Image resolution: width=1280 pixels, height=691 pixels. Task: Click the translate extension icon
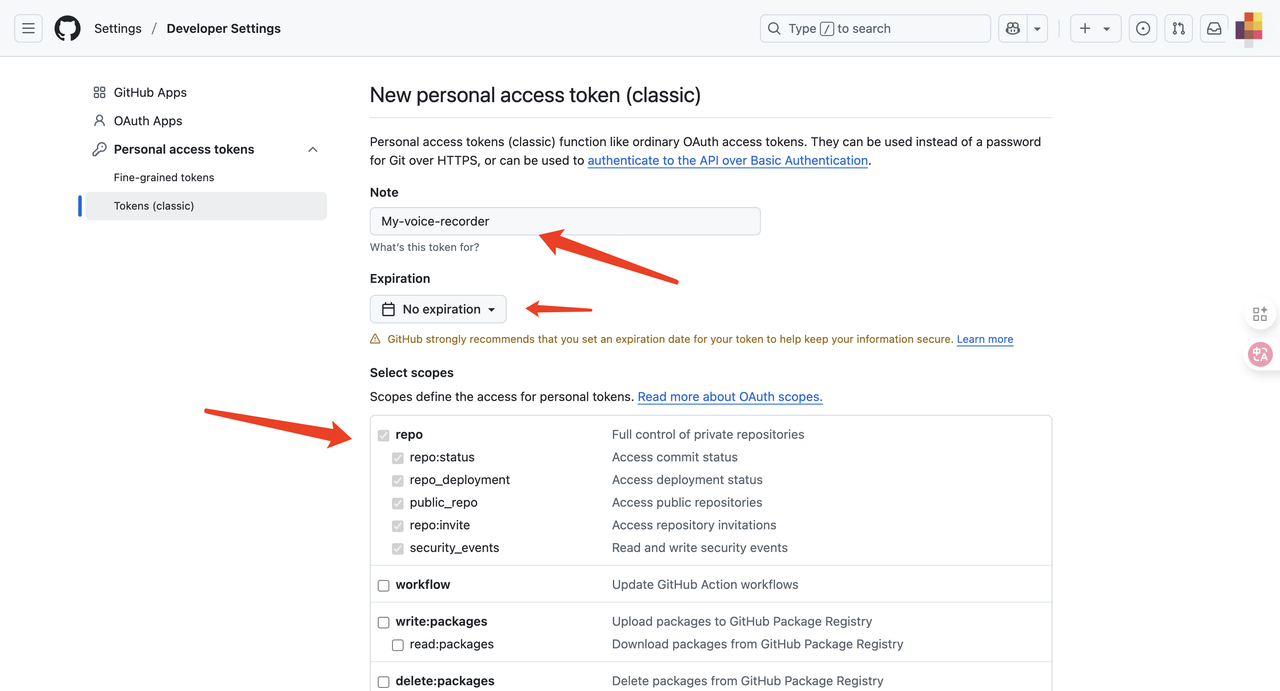coord(1260,354)
